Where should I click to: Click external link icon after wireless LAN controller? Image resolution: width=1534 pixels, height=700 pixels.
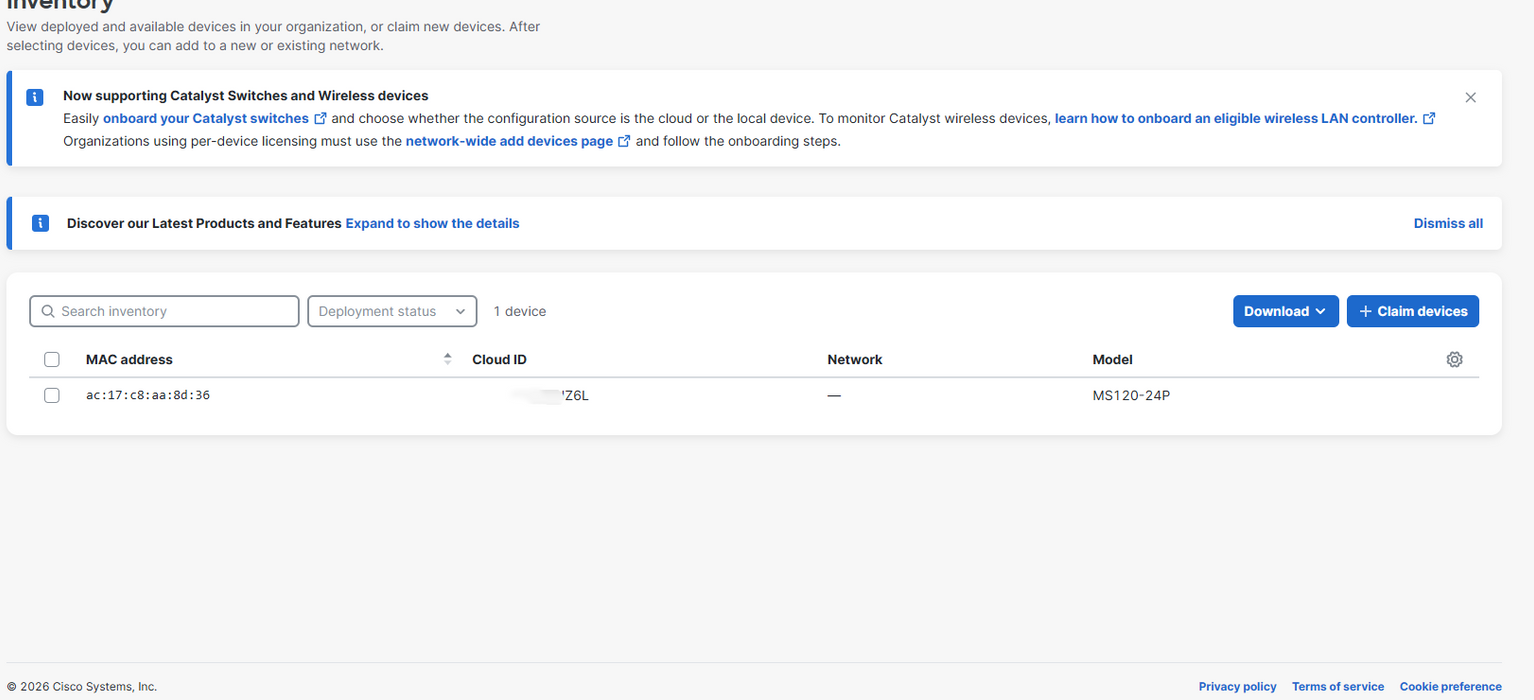pyautogui.click(x=1429, y=118)
